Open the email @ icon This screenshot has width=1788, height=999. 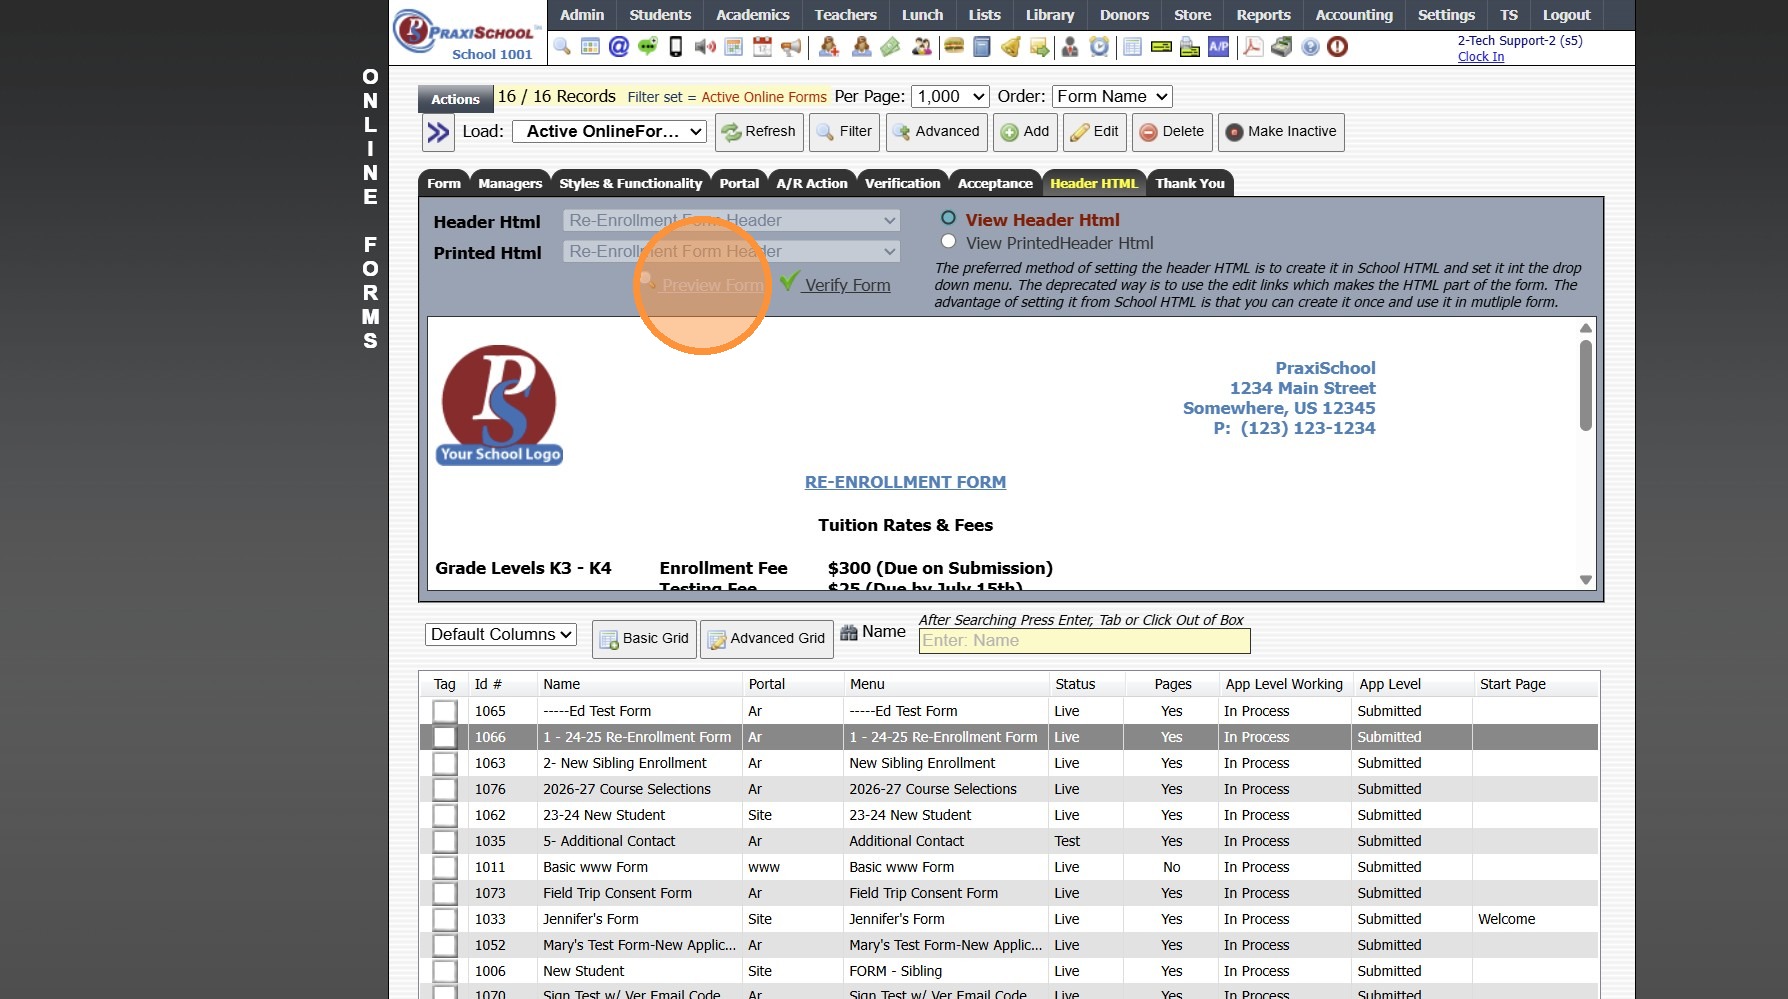point(619,47)
